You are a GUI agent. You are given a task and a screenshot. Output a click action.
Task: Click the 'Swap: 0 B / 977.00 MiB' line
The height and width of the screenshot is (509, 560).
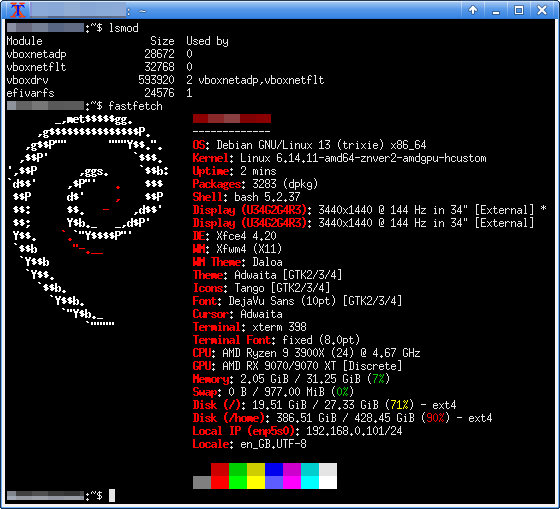273,392
